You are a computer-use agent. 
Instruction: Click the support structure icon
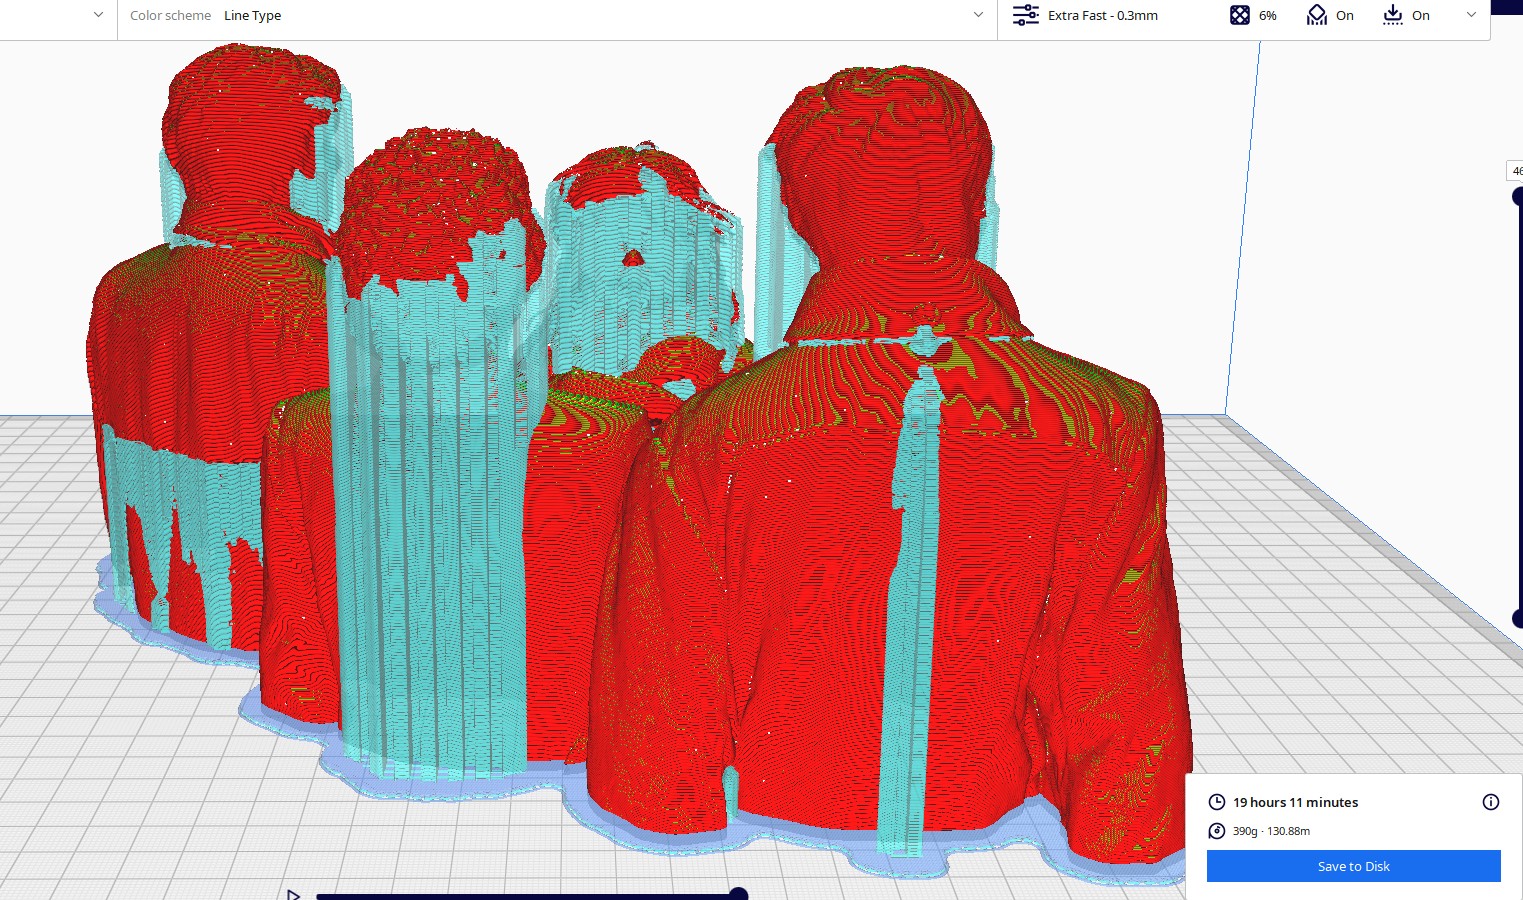coord(1316,15)
